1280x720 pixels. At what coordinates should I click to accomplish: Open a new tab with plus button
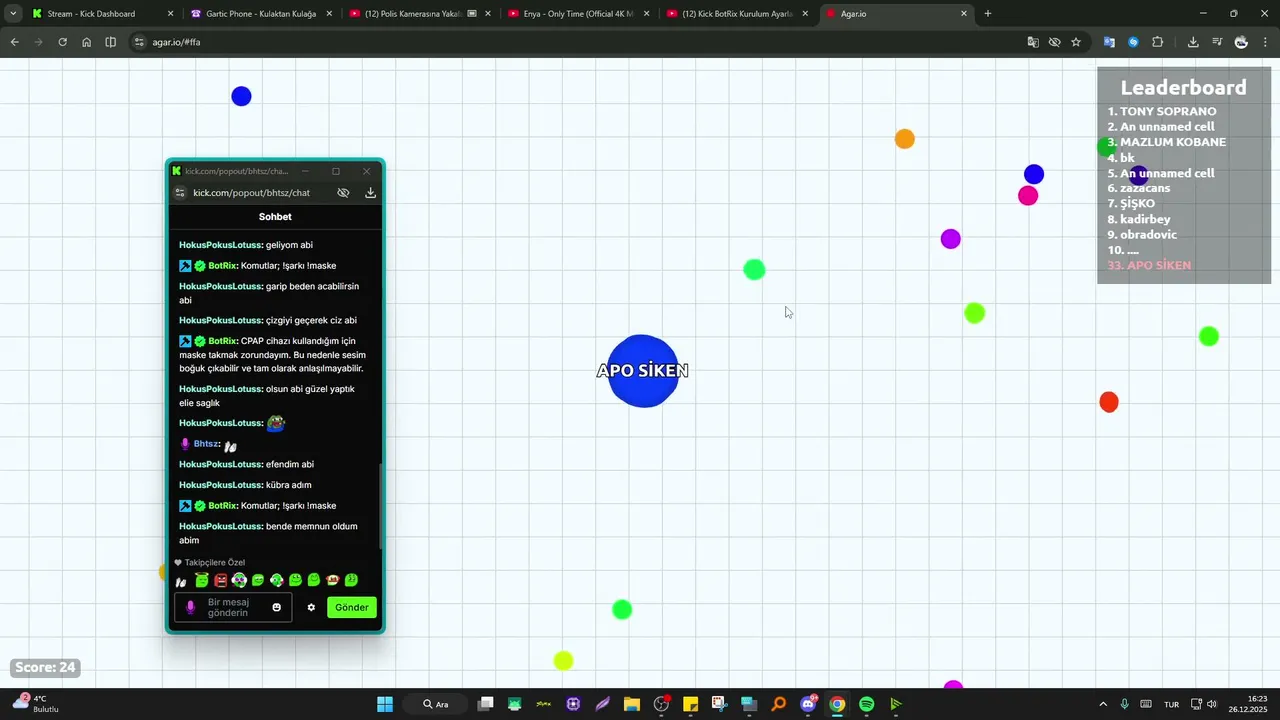click(988, 14)
